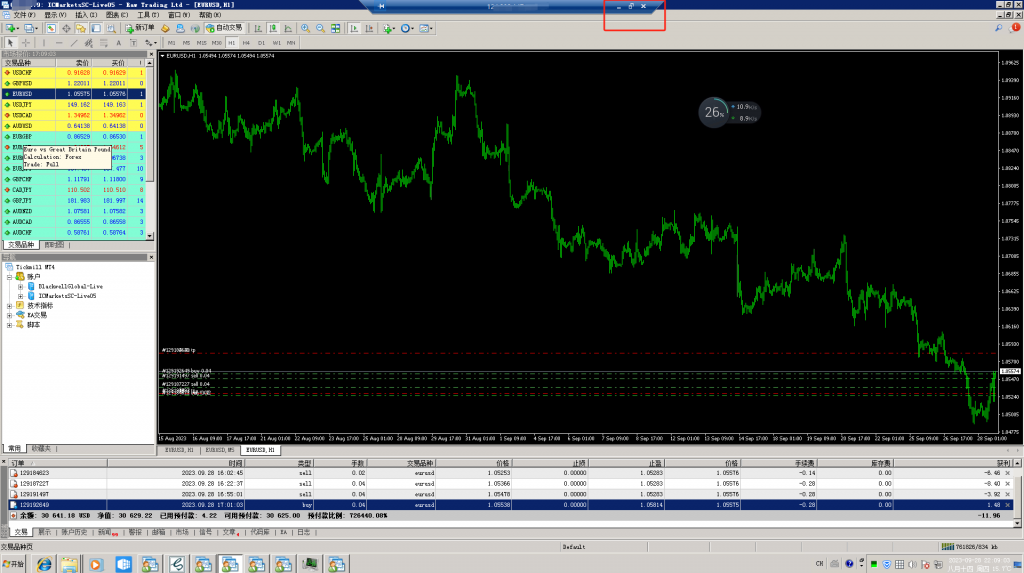The image size is (1024, 573).
Task: Switch chart to candlestick icon
Action: pyautogui.click(x=273, y=28)
